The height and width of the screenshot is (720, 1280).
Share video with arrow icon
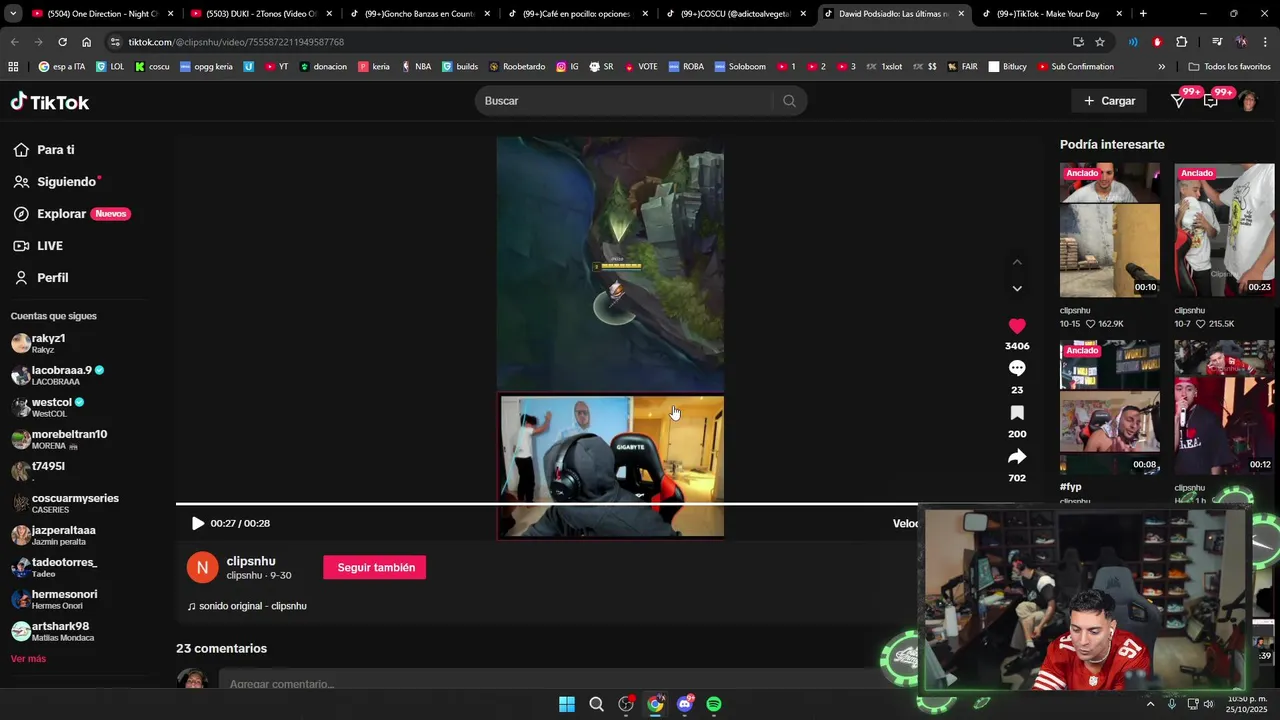pyautogui.click(x=1017, y=457)
